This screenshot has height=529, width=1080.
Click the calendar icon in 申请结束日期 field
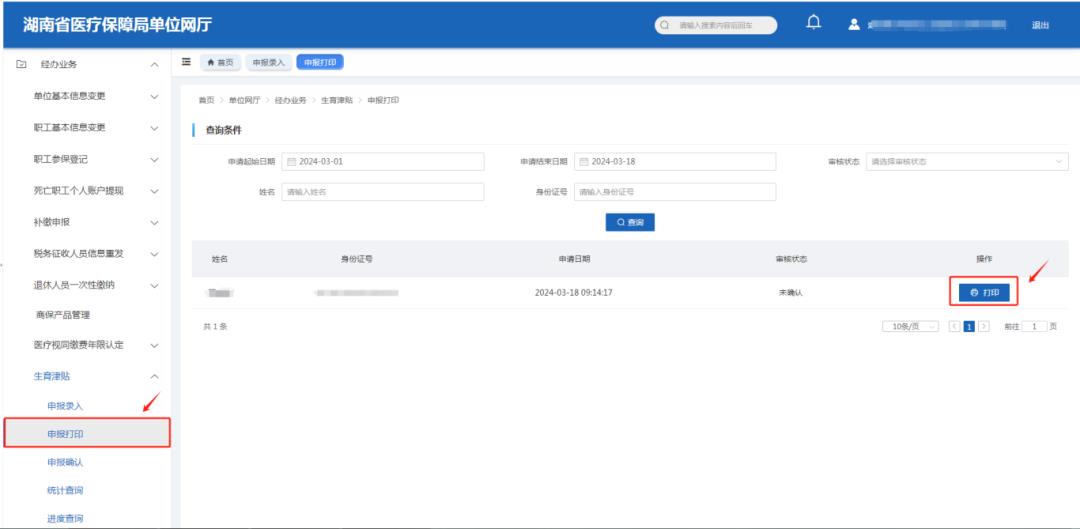coord(583,162)
